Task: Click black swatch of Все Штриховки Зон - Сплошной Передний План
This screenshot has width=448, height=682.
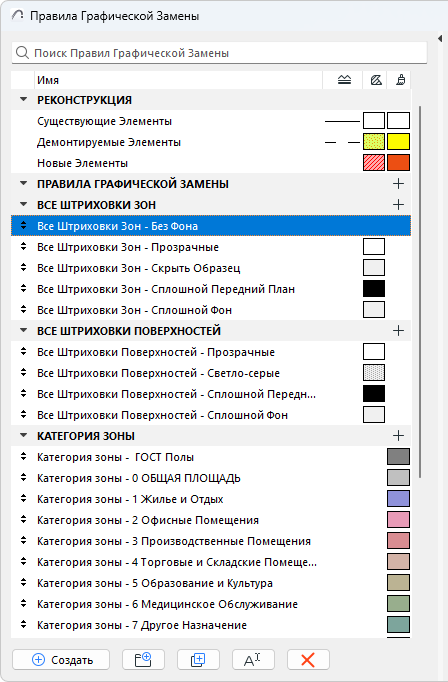Action: click(x=374, y=288)
